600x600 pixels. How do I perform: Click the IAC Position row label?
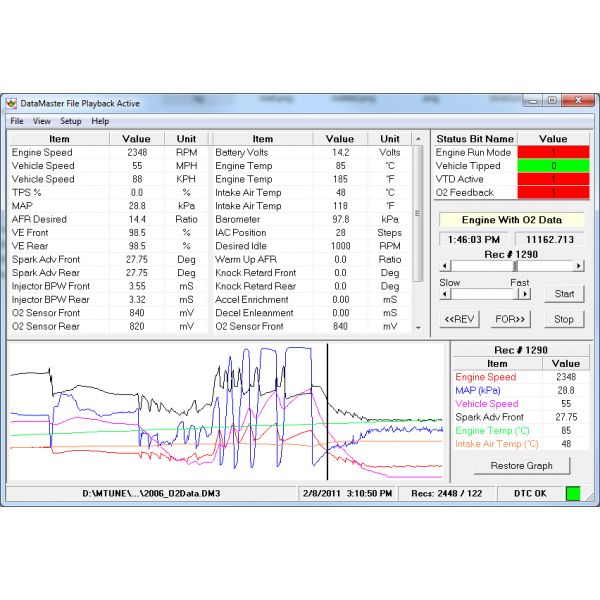pyautogui.click(x=240, y=233)
